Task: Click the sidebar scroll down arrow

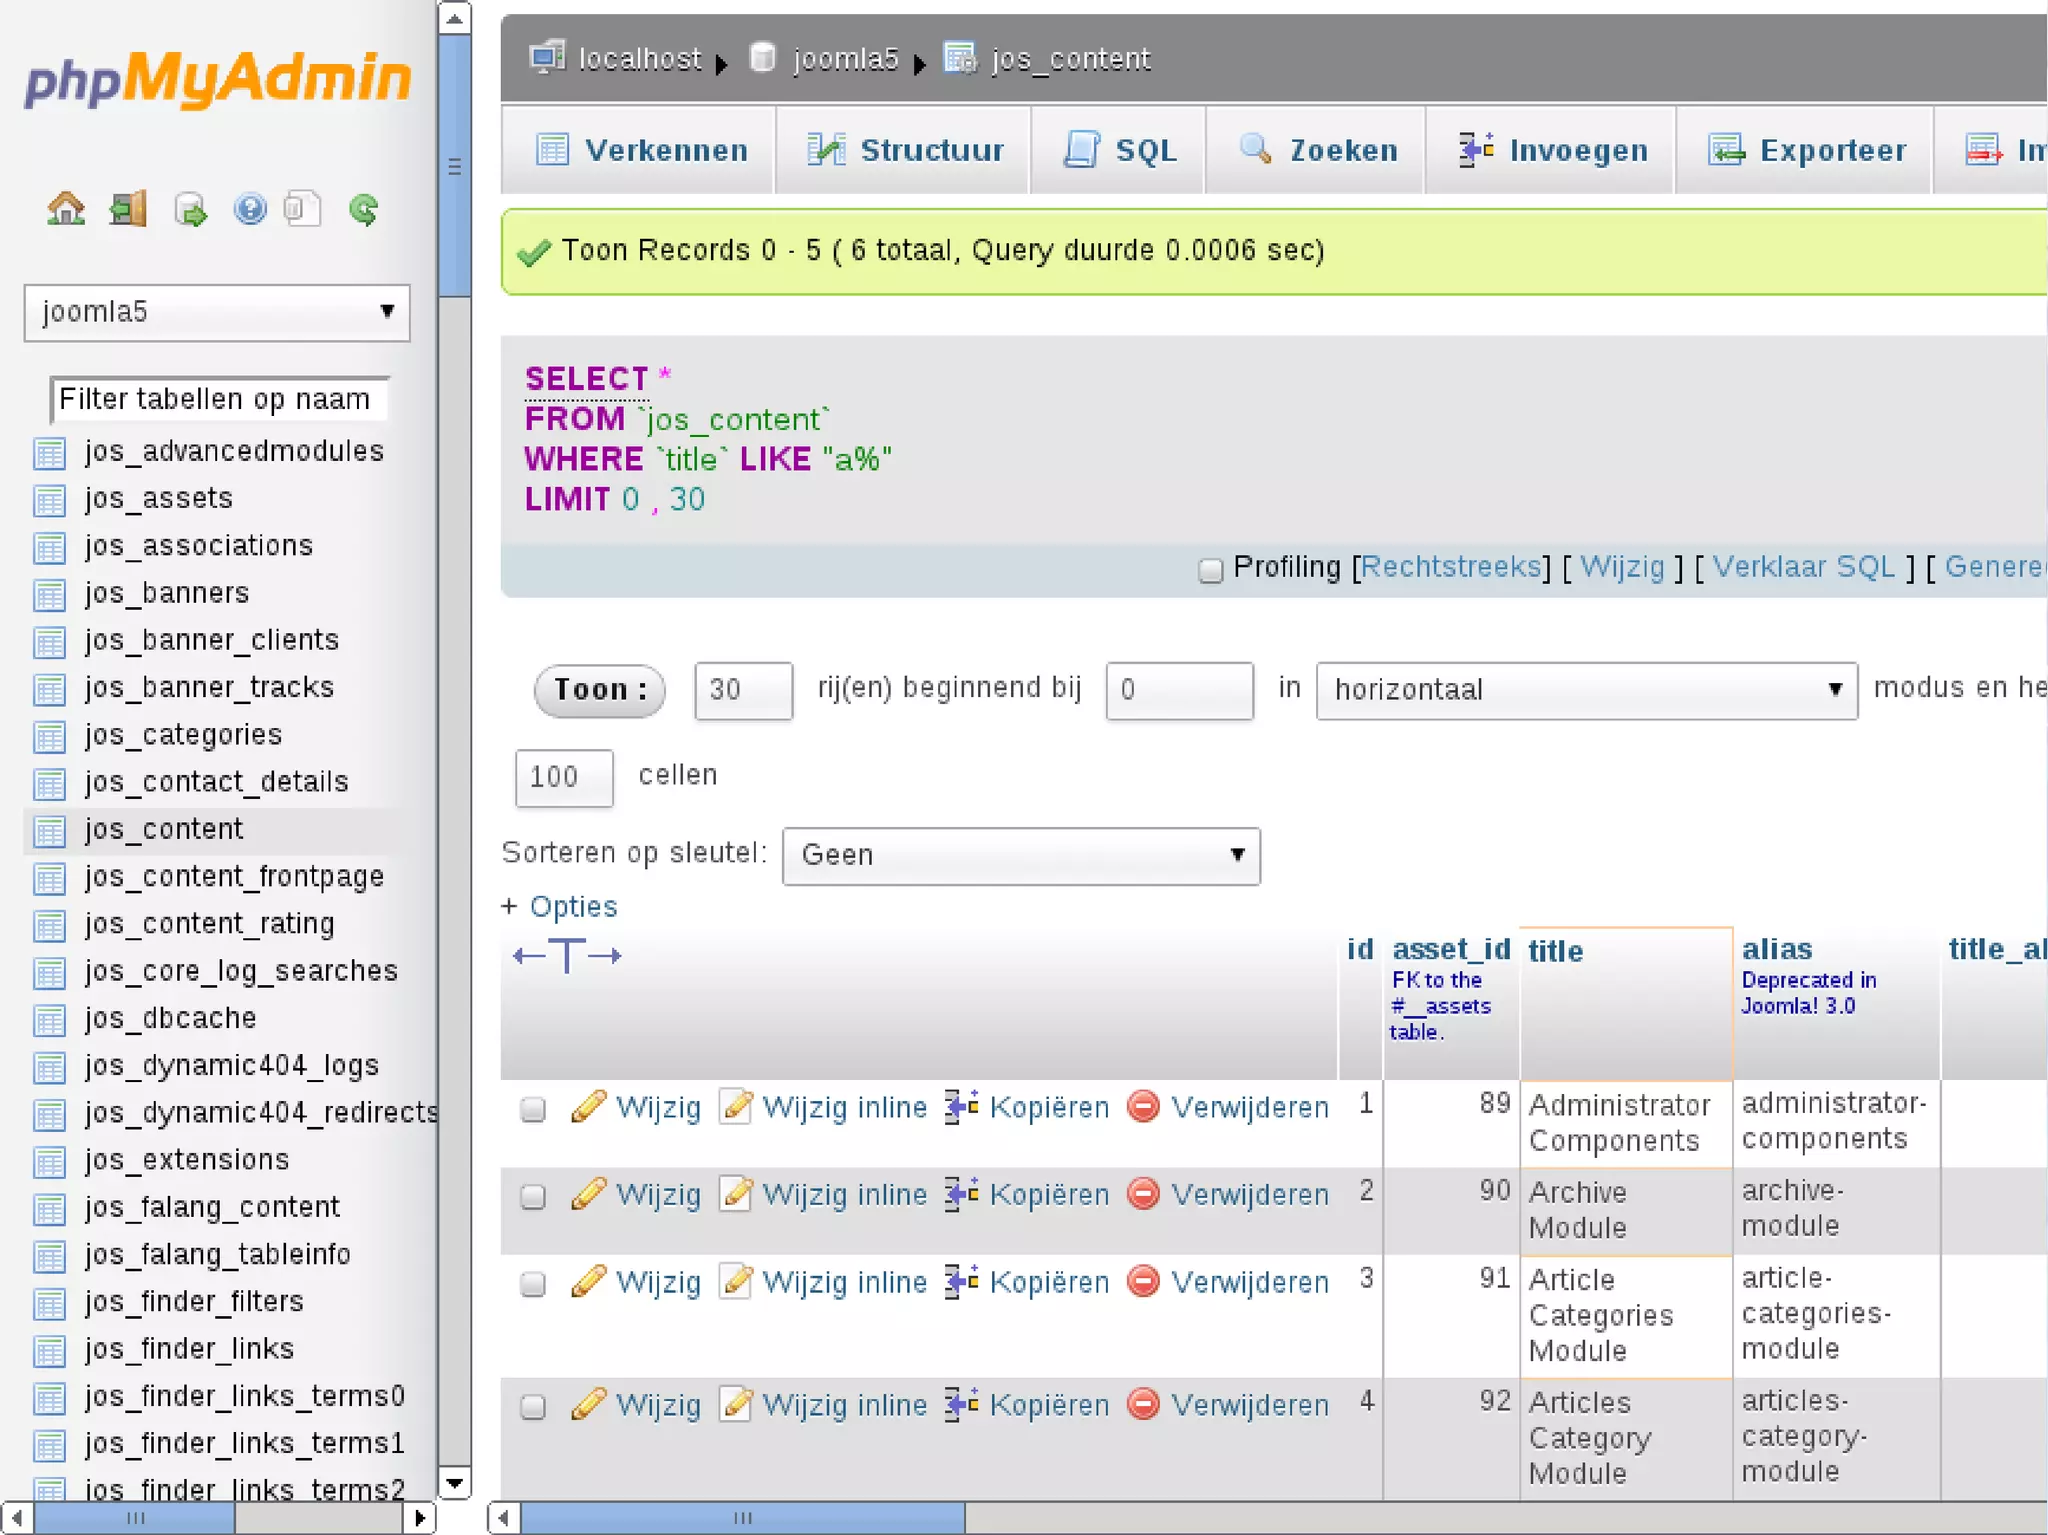Action: pos(455,1483)
